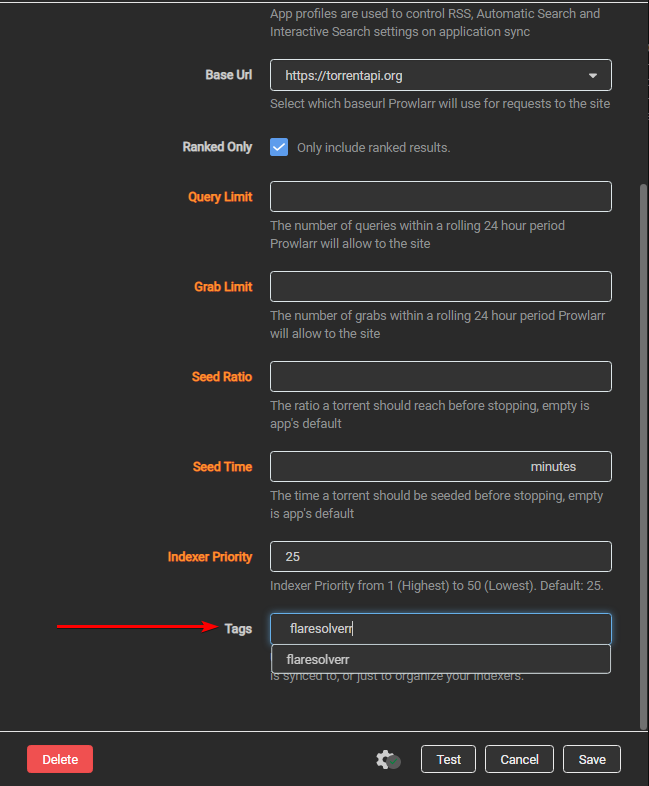
Task: Edit the Indexer Priority value 25
Action: [440, 556]
